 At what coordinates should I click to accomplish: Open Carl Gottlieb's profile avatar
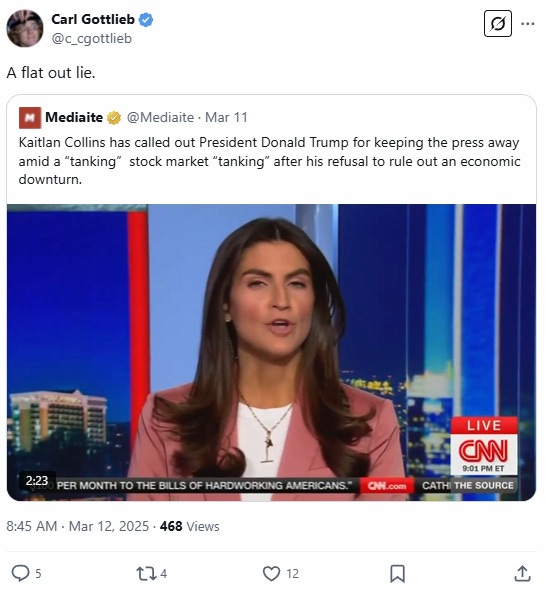pyautogui.click(x=25, y=28)
